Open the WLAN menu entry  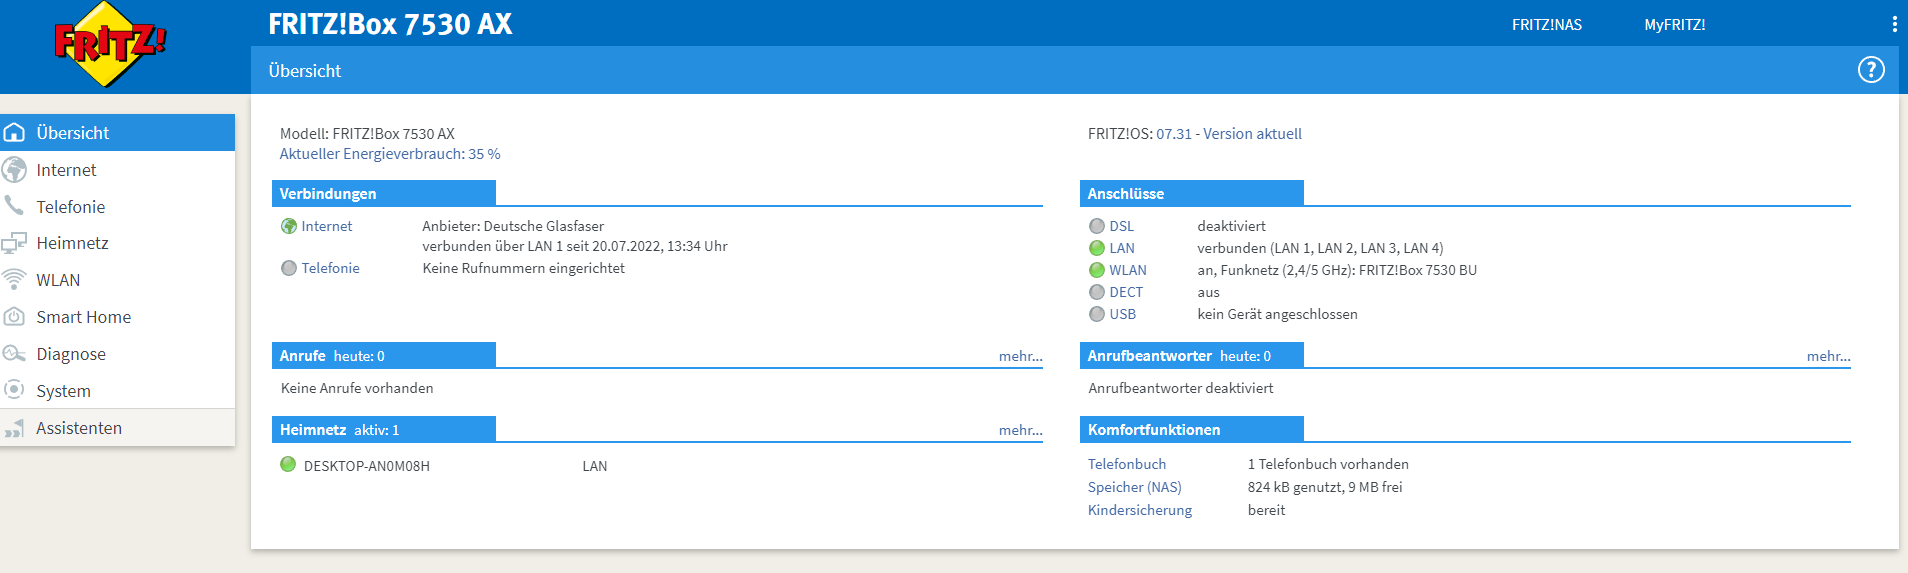pos(117,280)
